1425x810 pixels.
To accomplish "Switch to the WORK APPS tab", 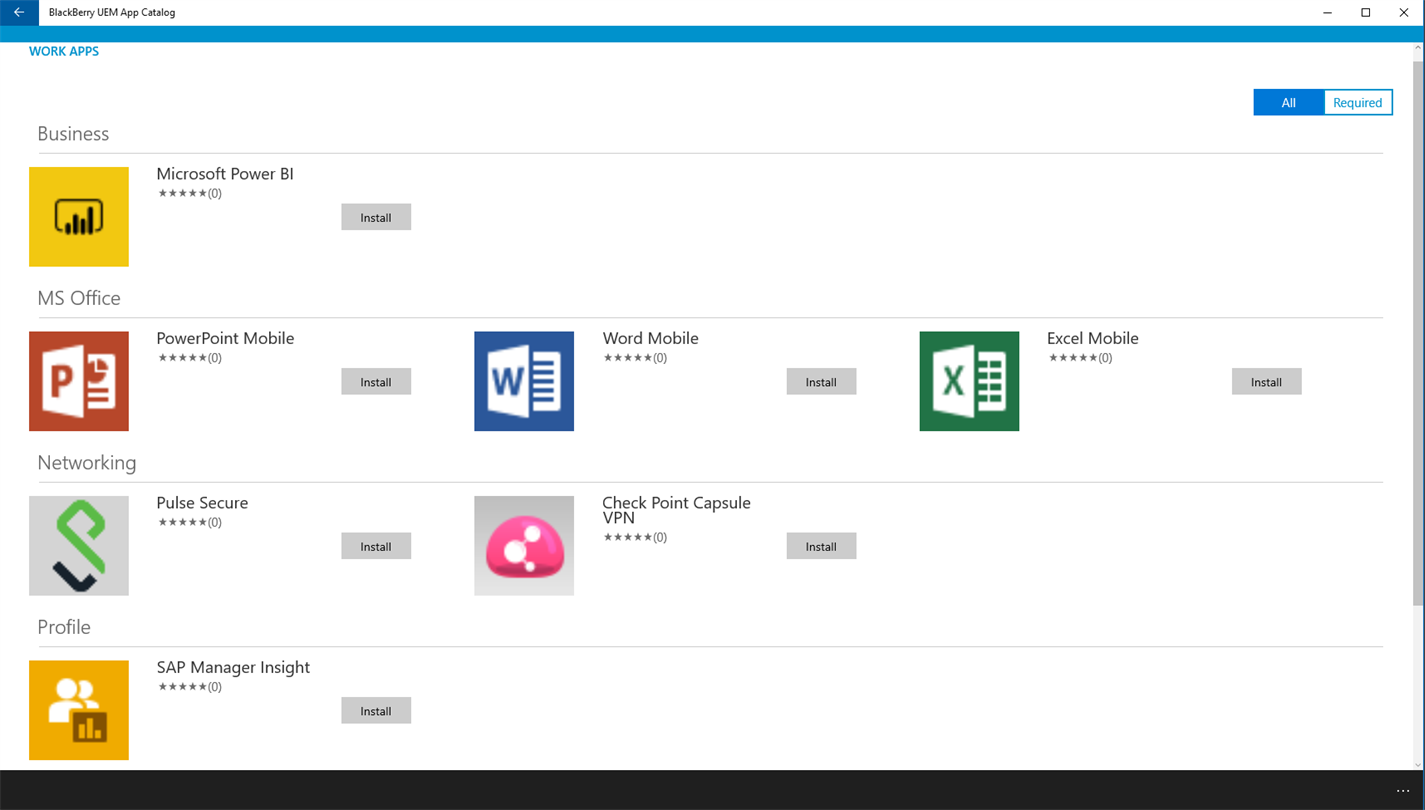I will tap(64, 51).
